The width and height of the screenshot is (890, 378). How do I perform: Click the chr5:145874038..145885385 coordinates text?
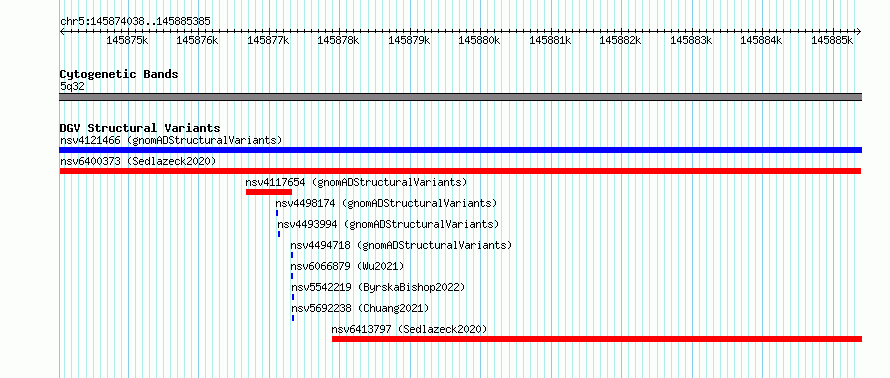[135, 22]
